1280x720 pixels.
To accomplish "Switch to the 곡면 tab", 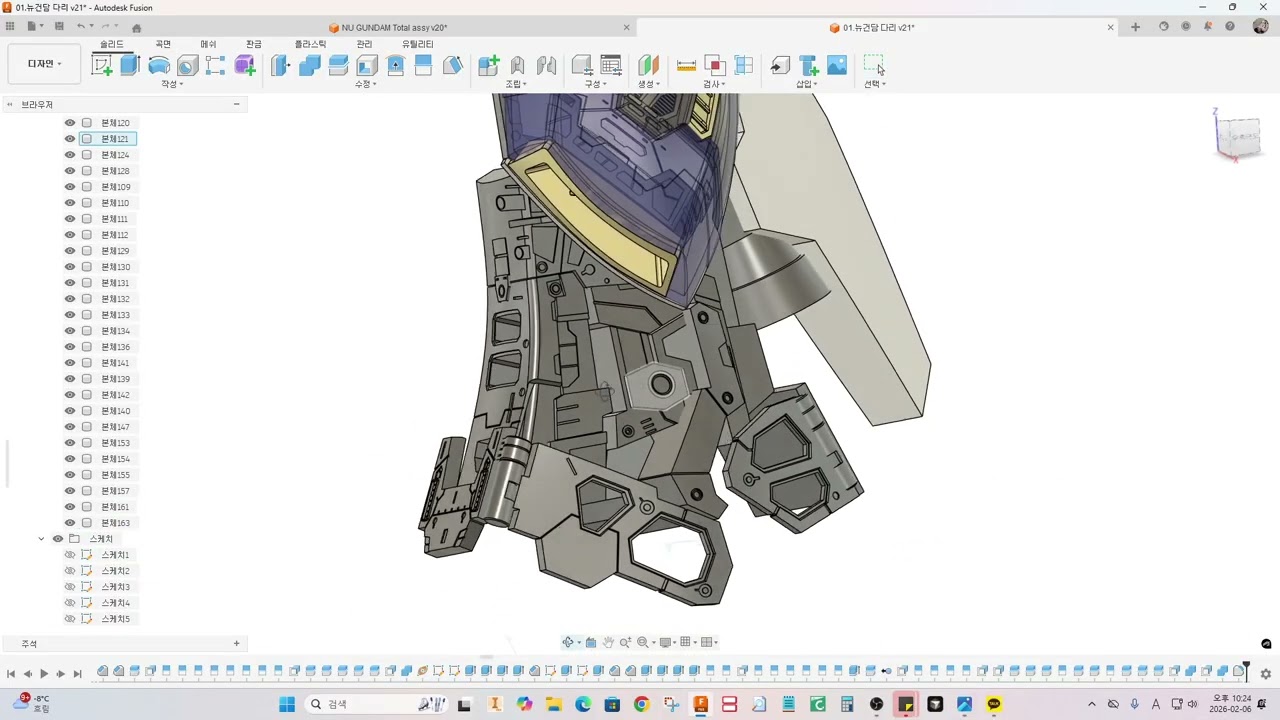I will pos(163,44).
